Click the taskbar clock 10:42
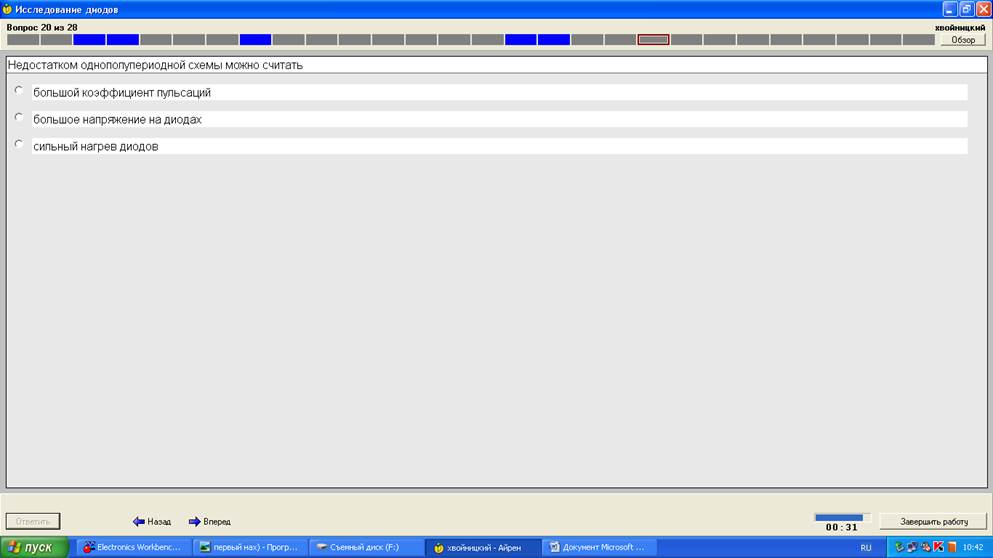Viewport: 993px width, 558px height. (x=973, y=547)
